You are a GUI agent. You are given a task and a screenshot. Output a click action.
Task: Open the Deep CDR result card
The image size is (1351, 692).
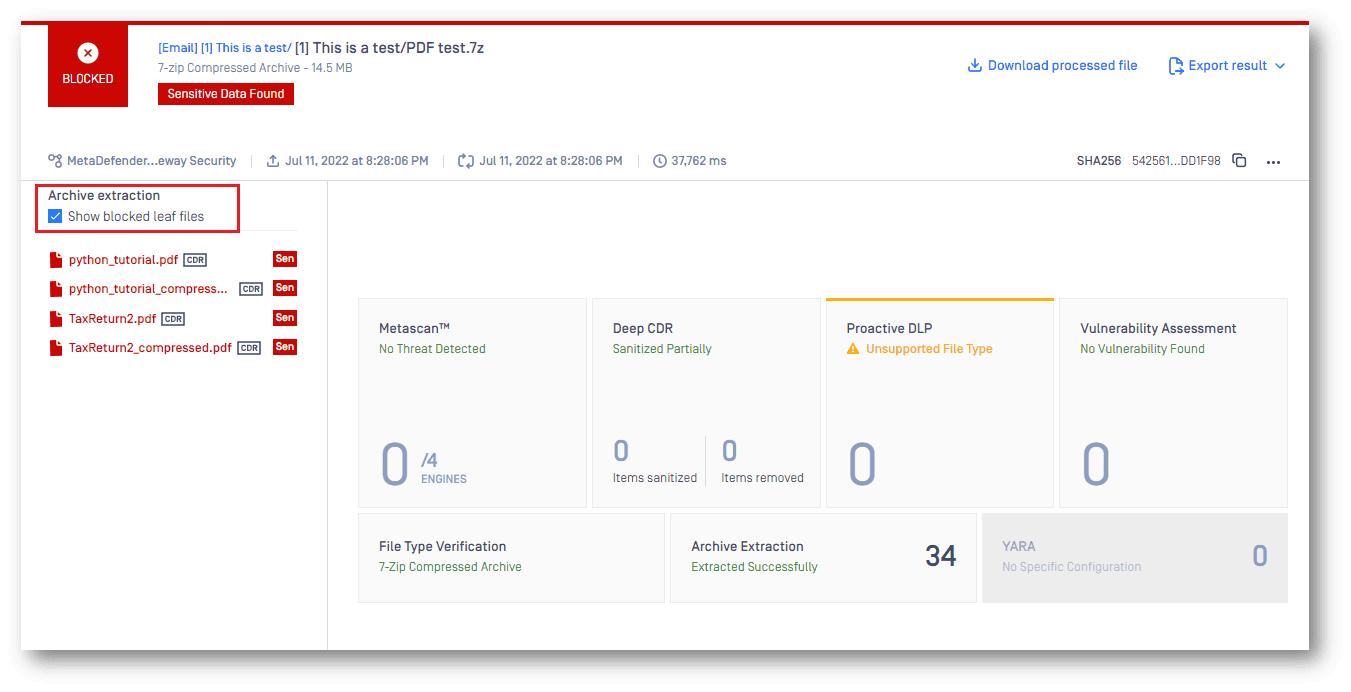(x=706, y=403)
